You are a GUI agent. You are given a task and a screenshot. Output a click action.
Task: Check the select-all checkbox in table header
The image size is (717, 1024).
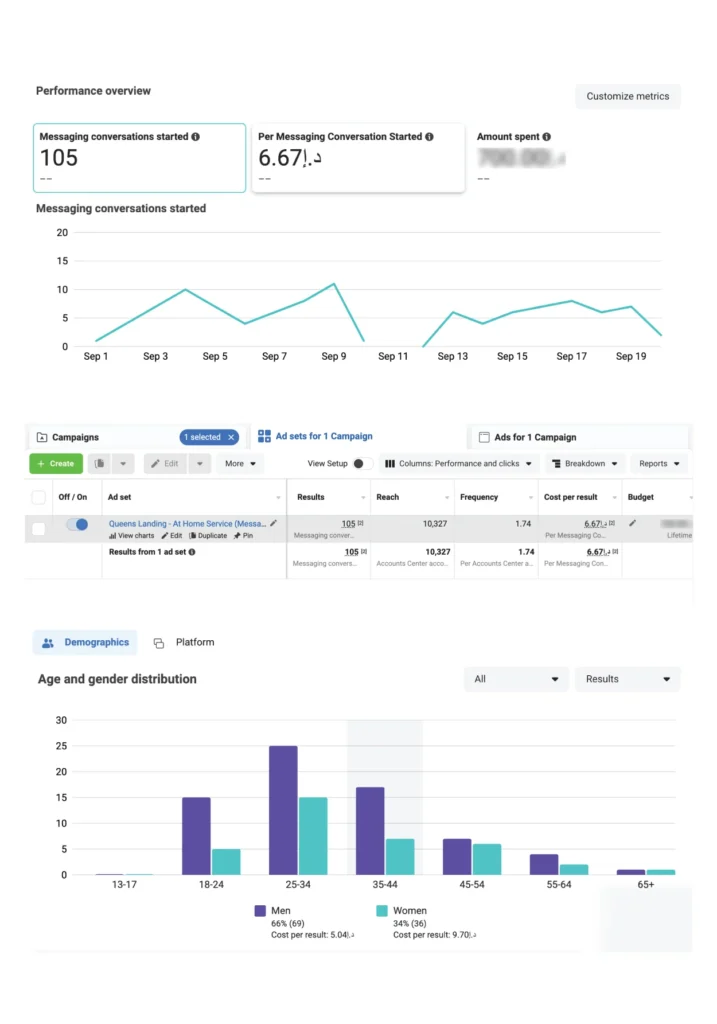coord(38,497)
